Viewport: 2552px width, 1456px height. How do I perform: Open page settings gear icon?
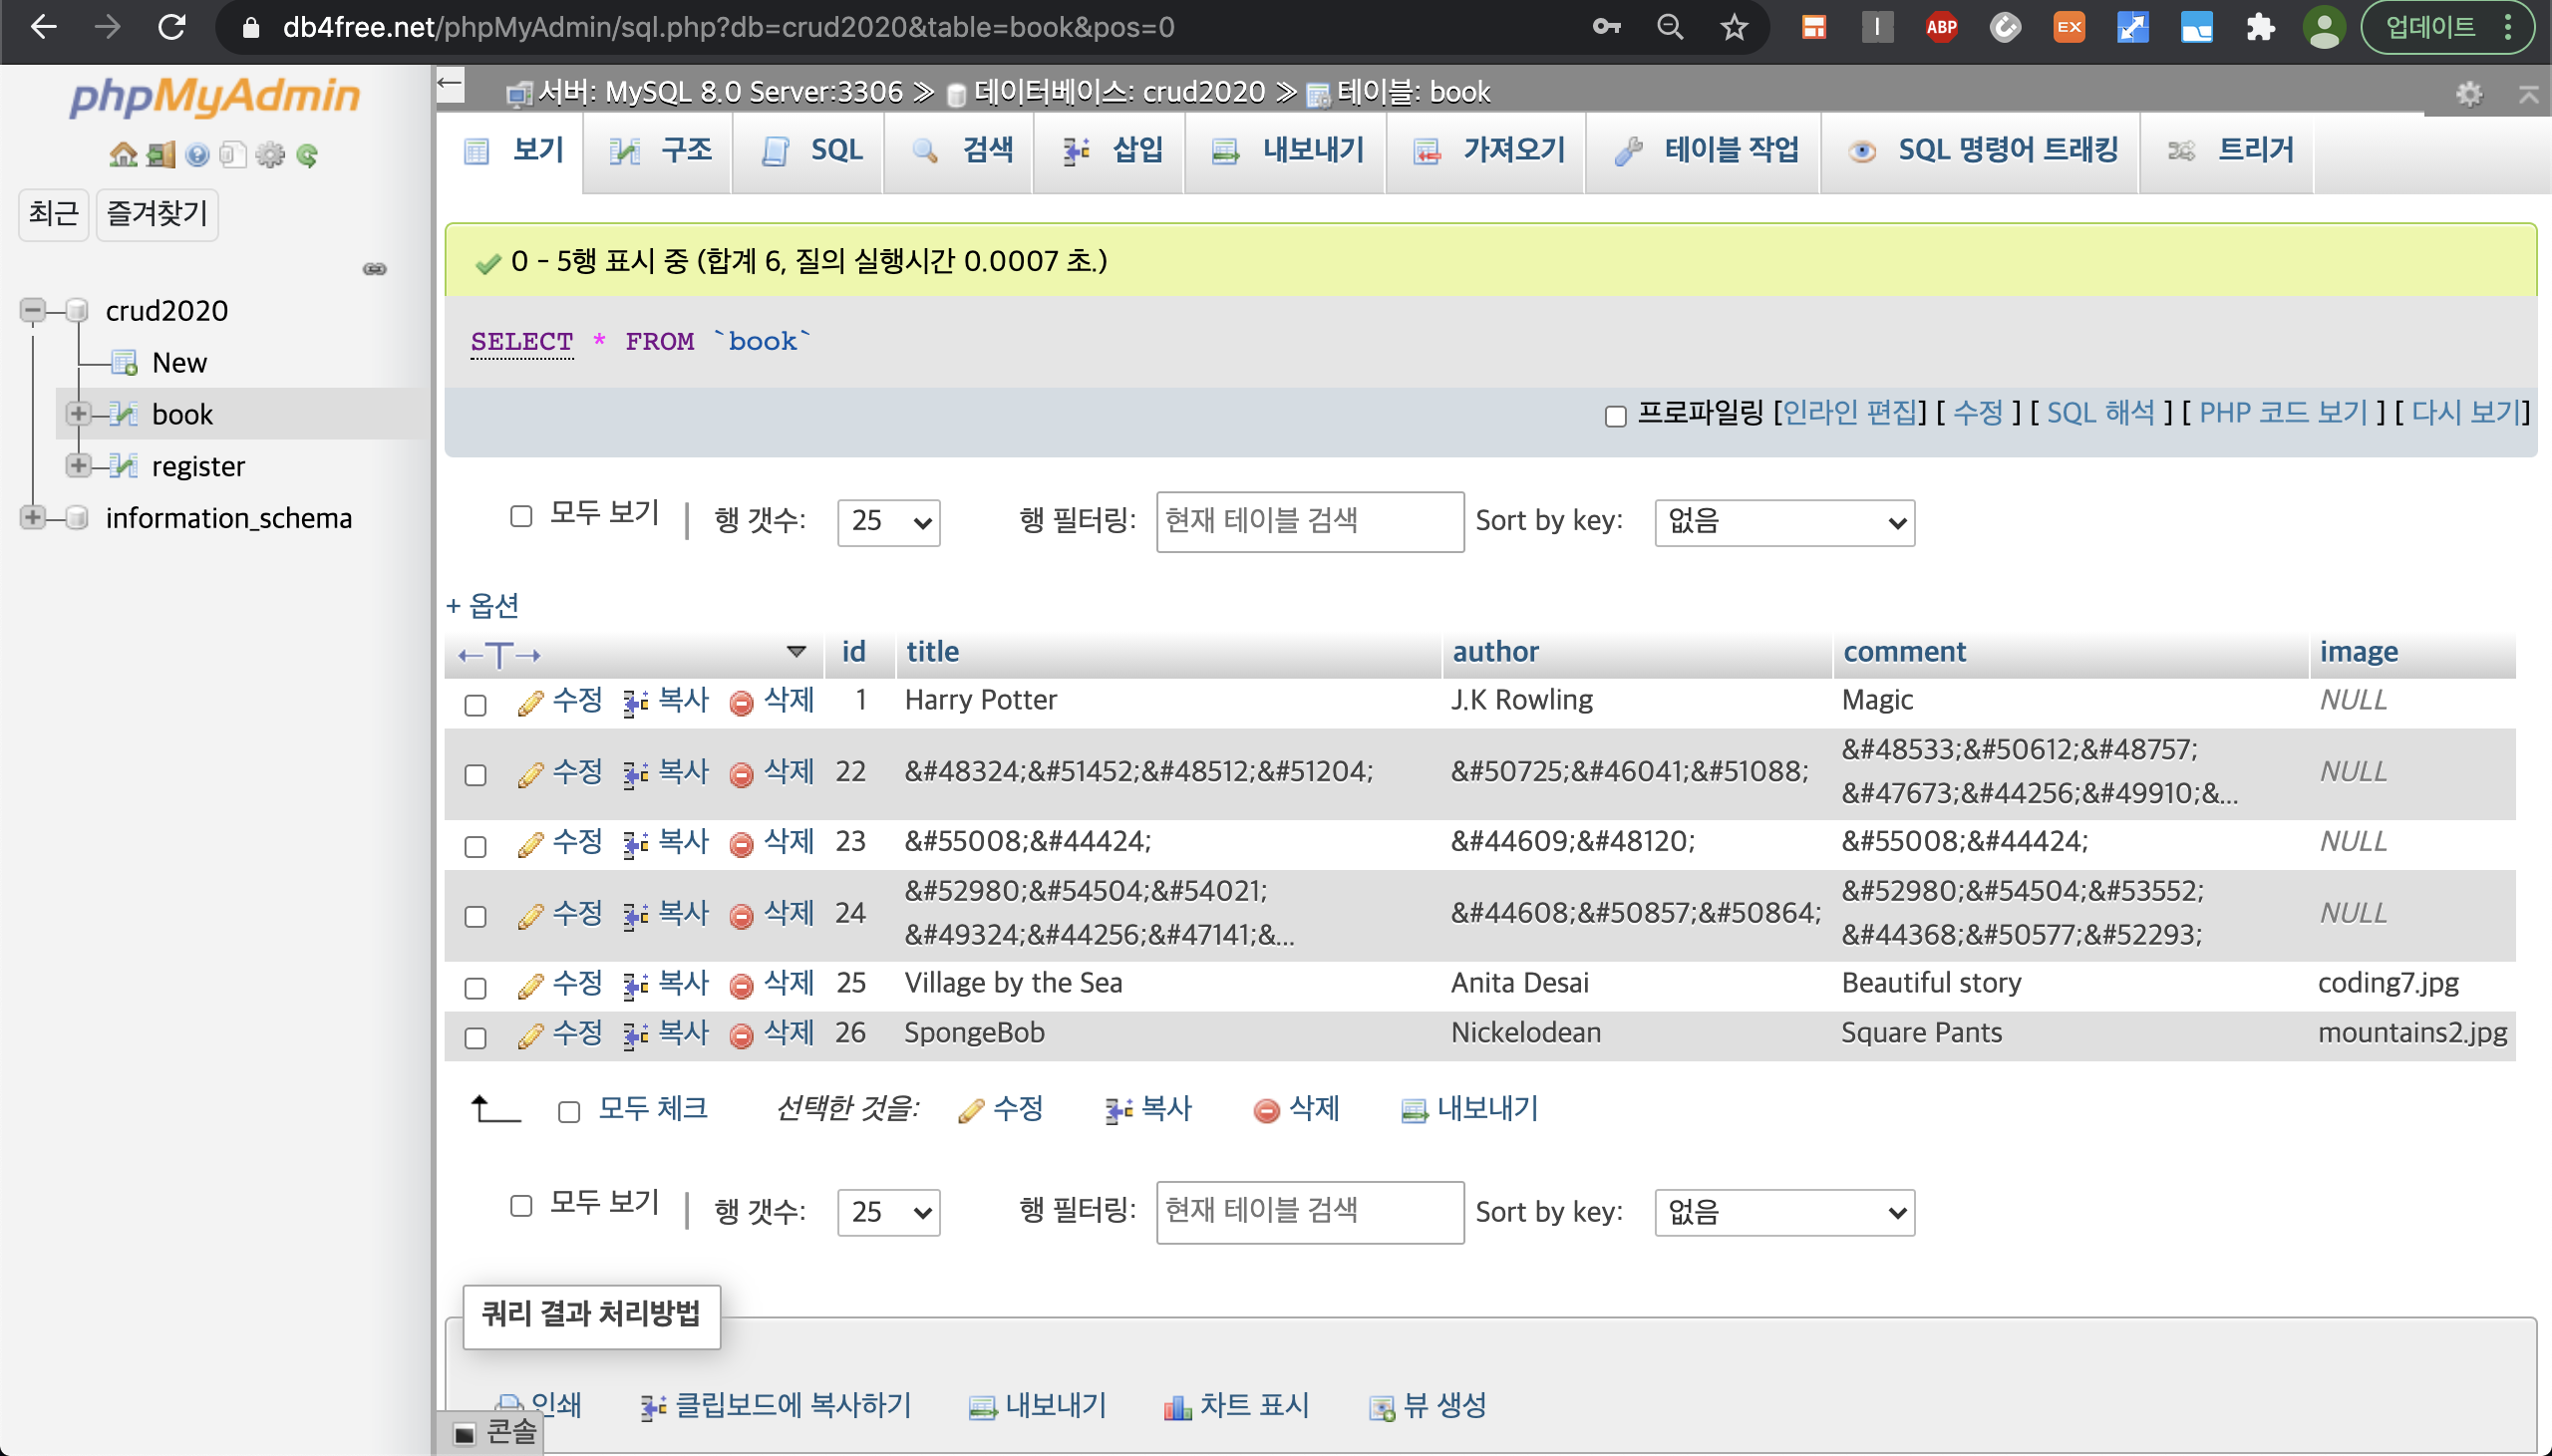2469,94
